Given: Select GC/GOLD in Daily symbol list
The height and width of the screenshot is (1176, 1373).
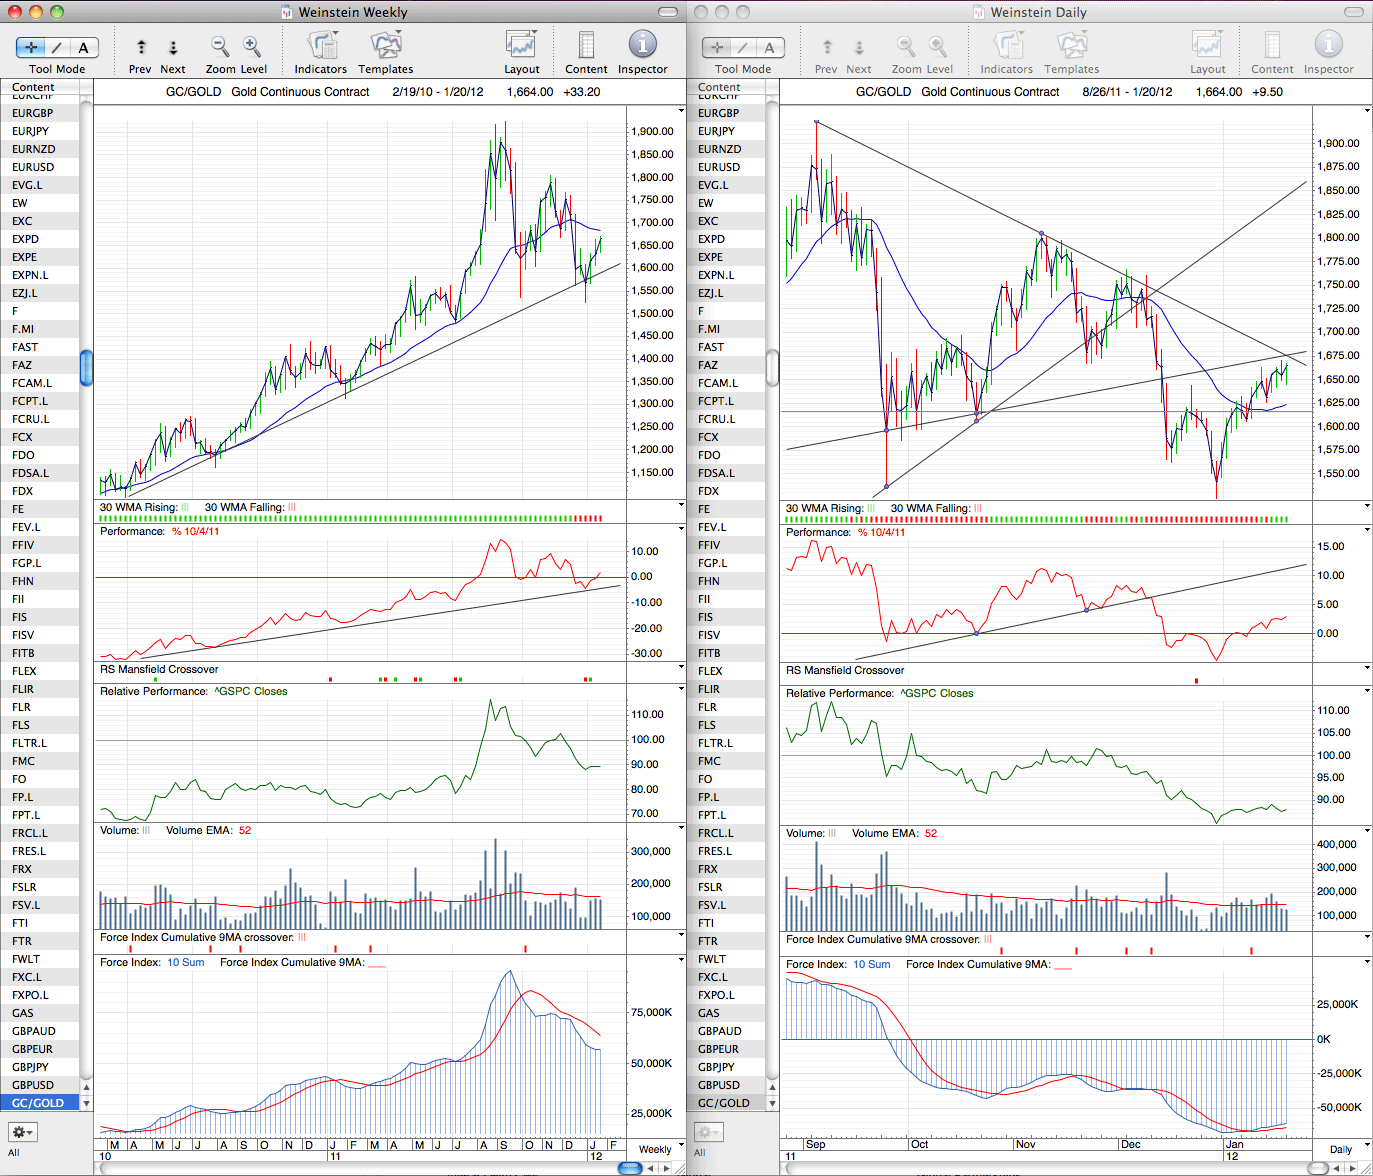Looking at the screenshot, I should click(x=726, y=1103).
